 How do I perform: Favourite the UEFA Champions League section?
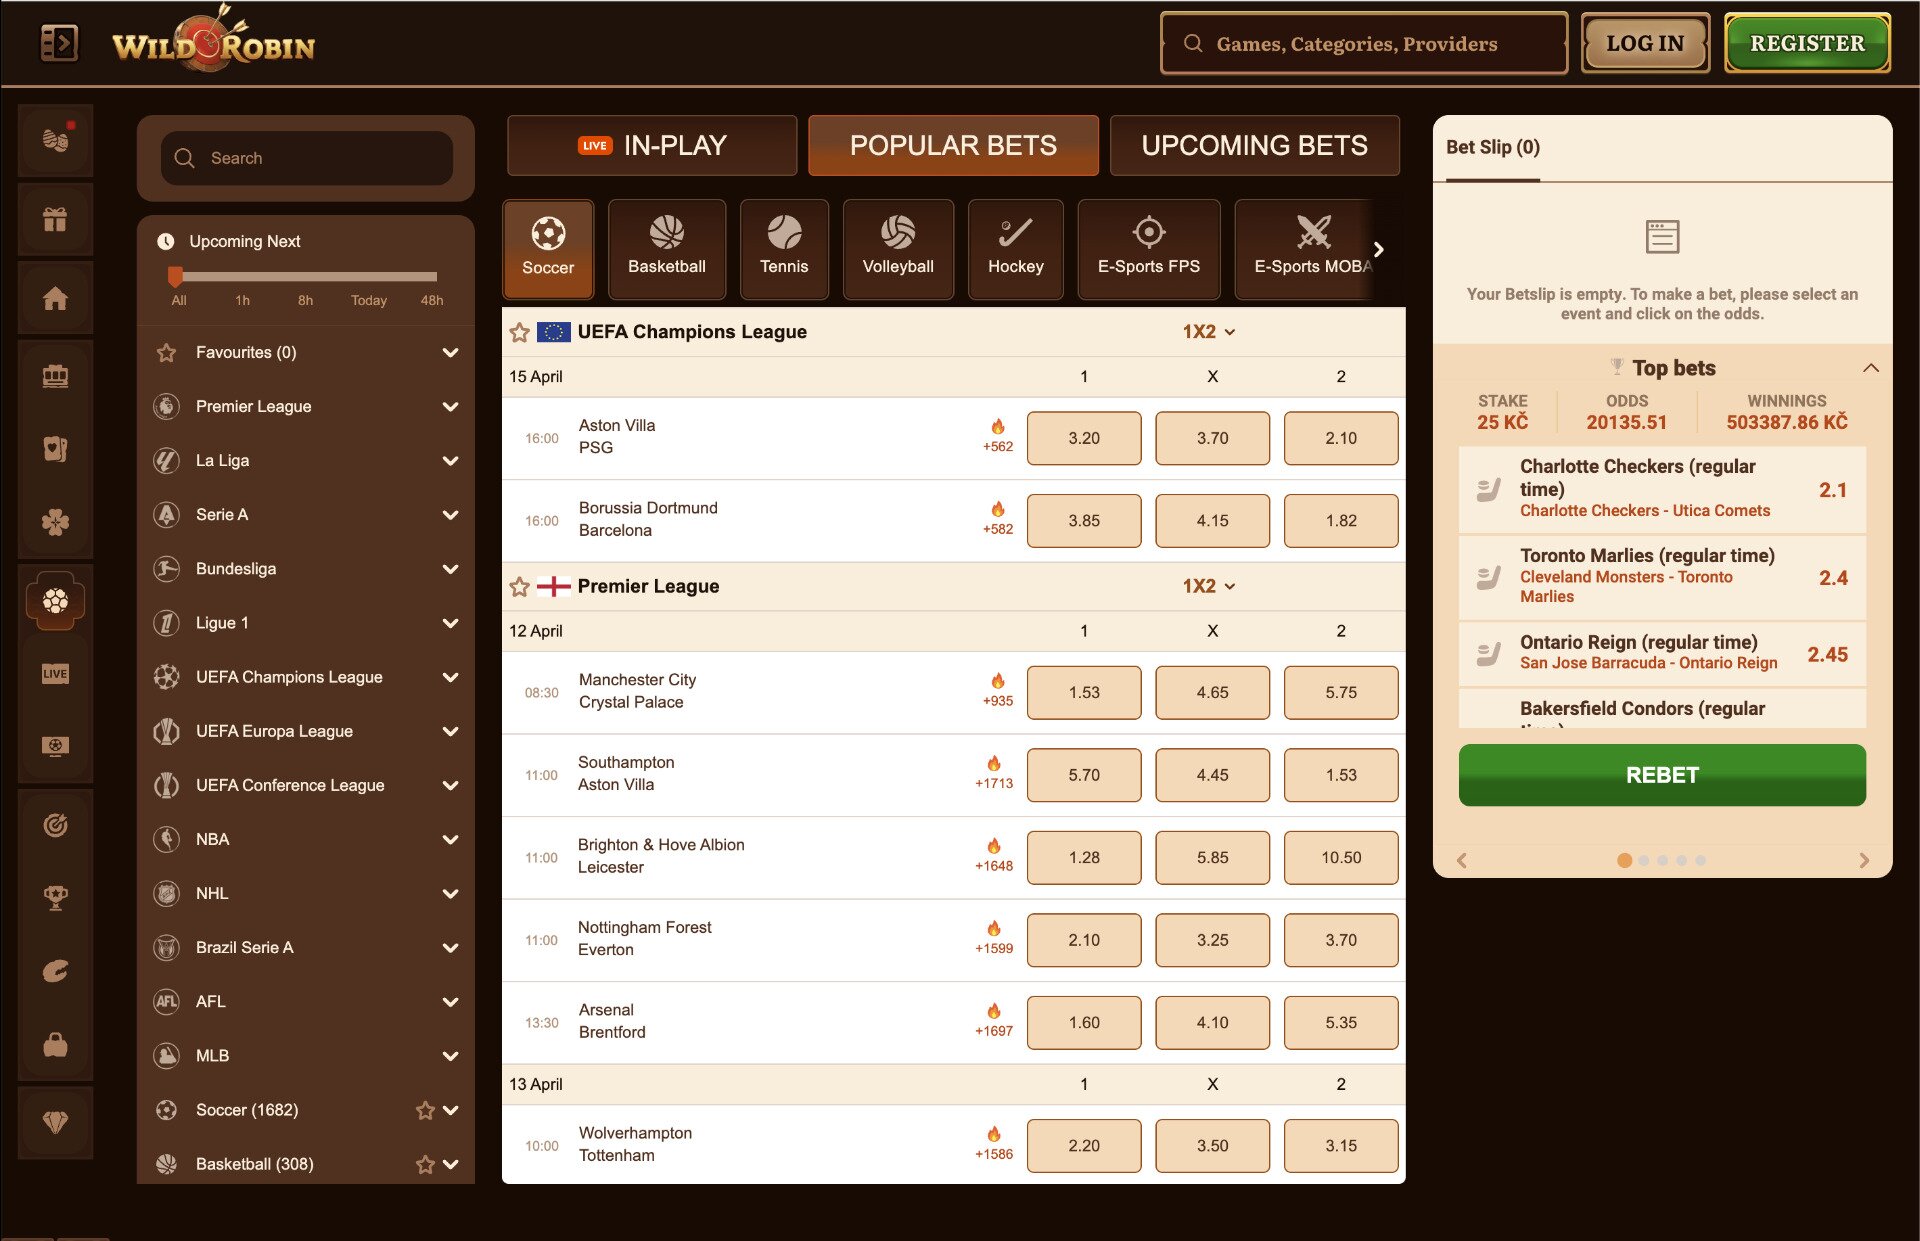click(519, 332)
